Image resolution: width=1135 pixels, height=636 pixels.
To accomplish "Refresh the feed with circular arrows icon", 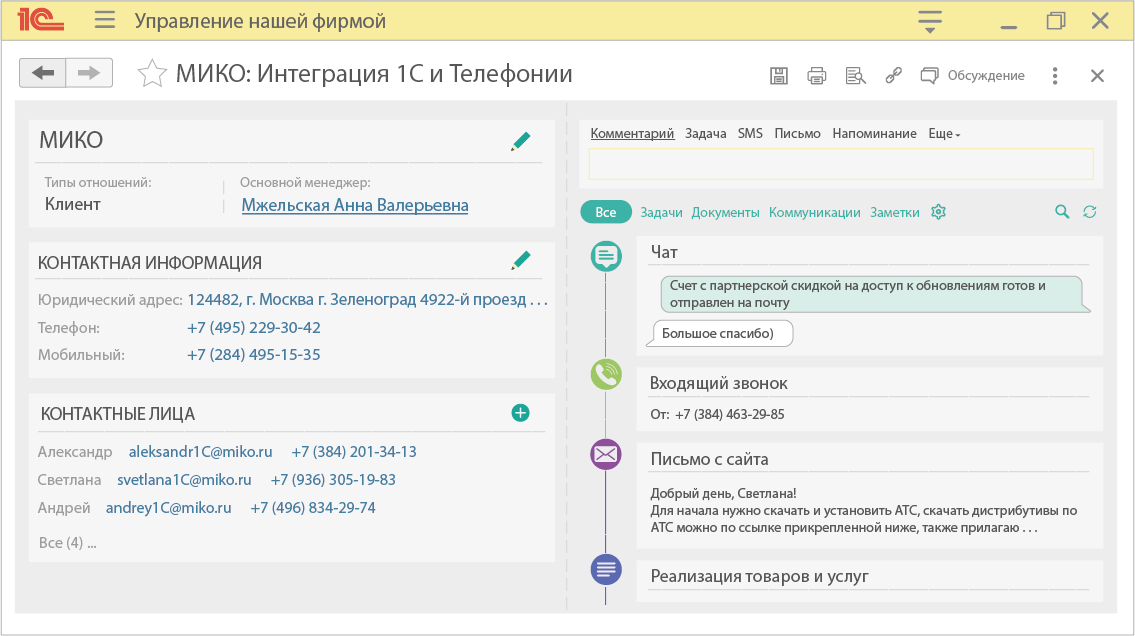I will (1089, 211).
